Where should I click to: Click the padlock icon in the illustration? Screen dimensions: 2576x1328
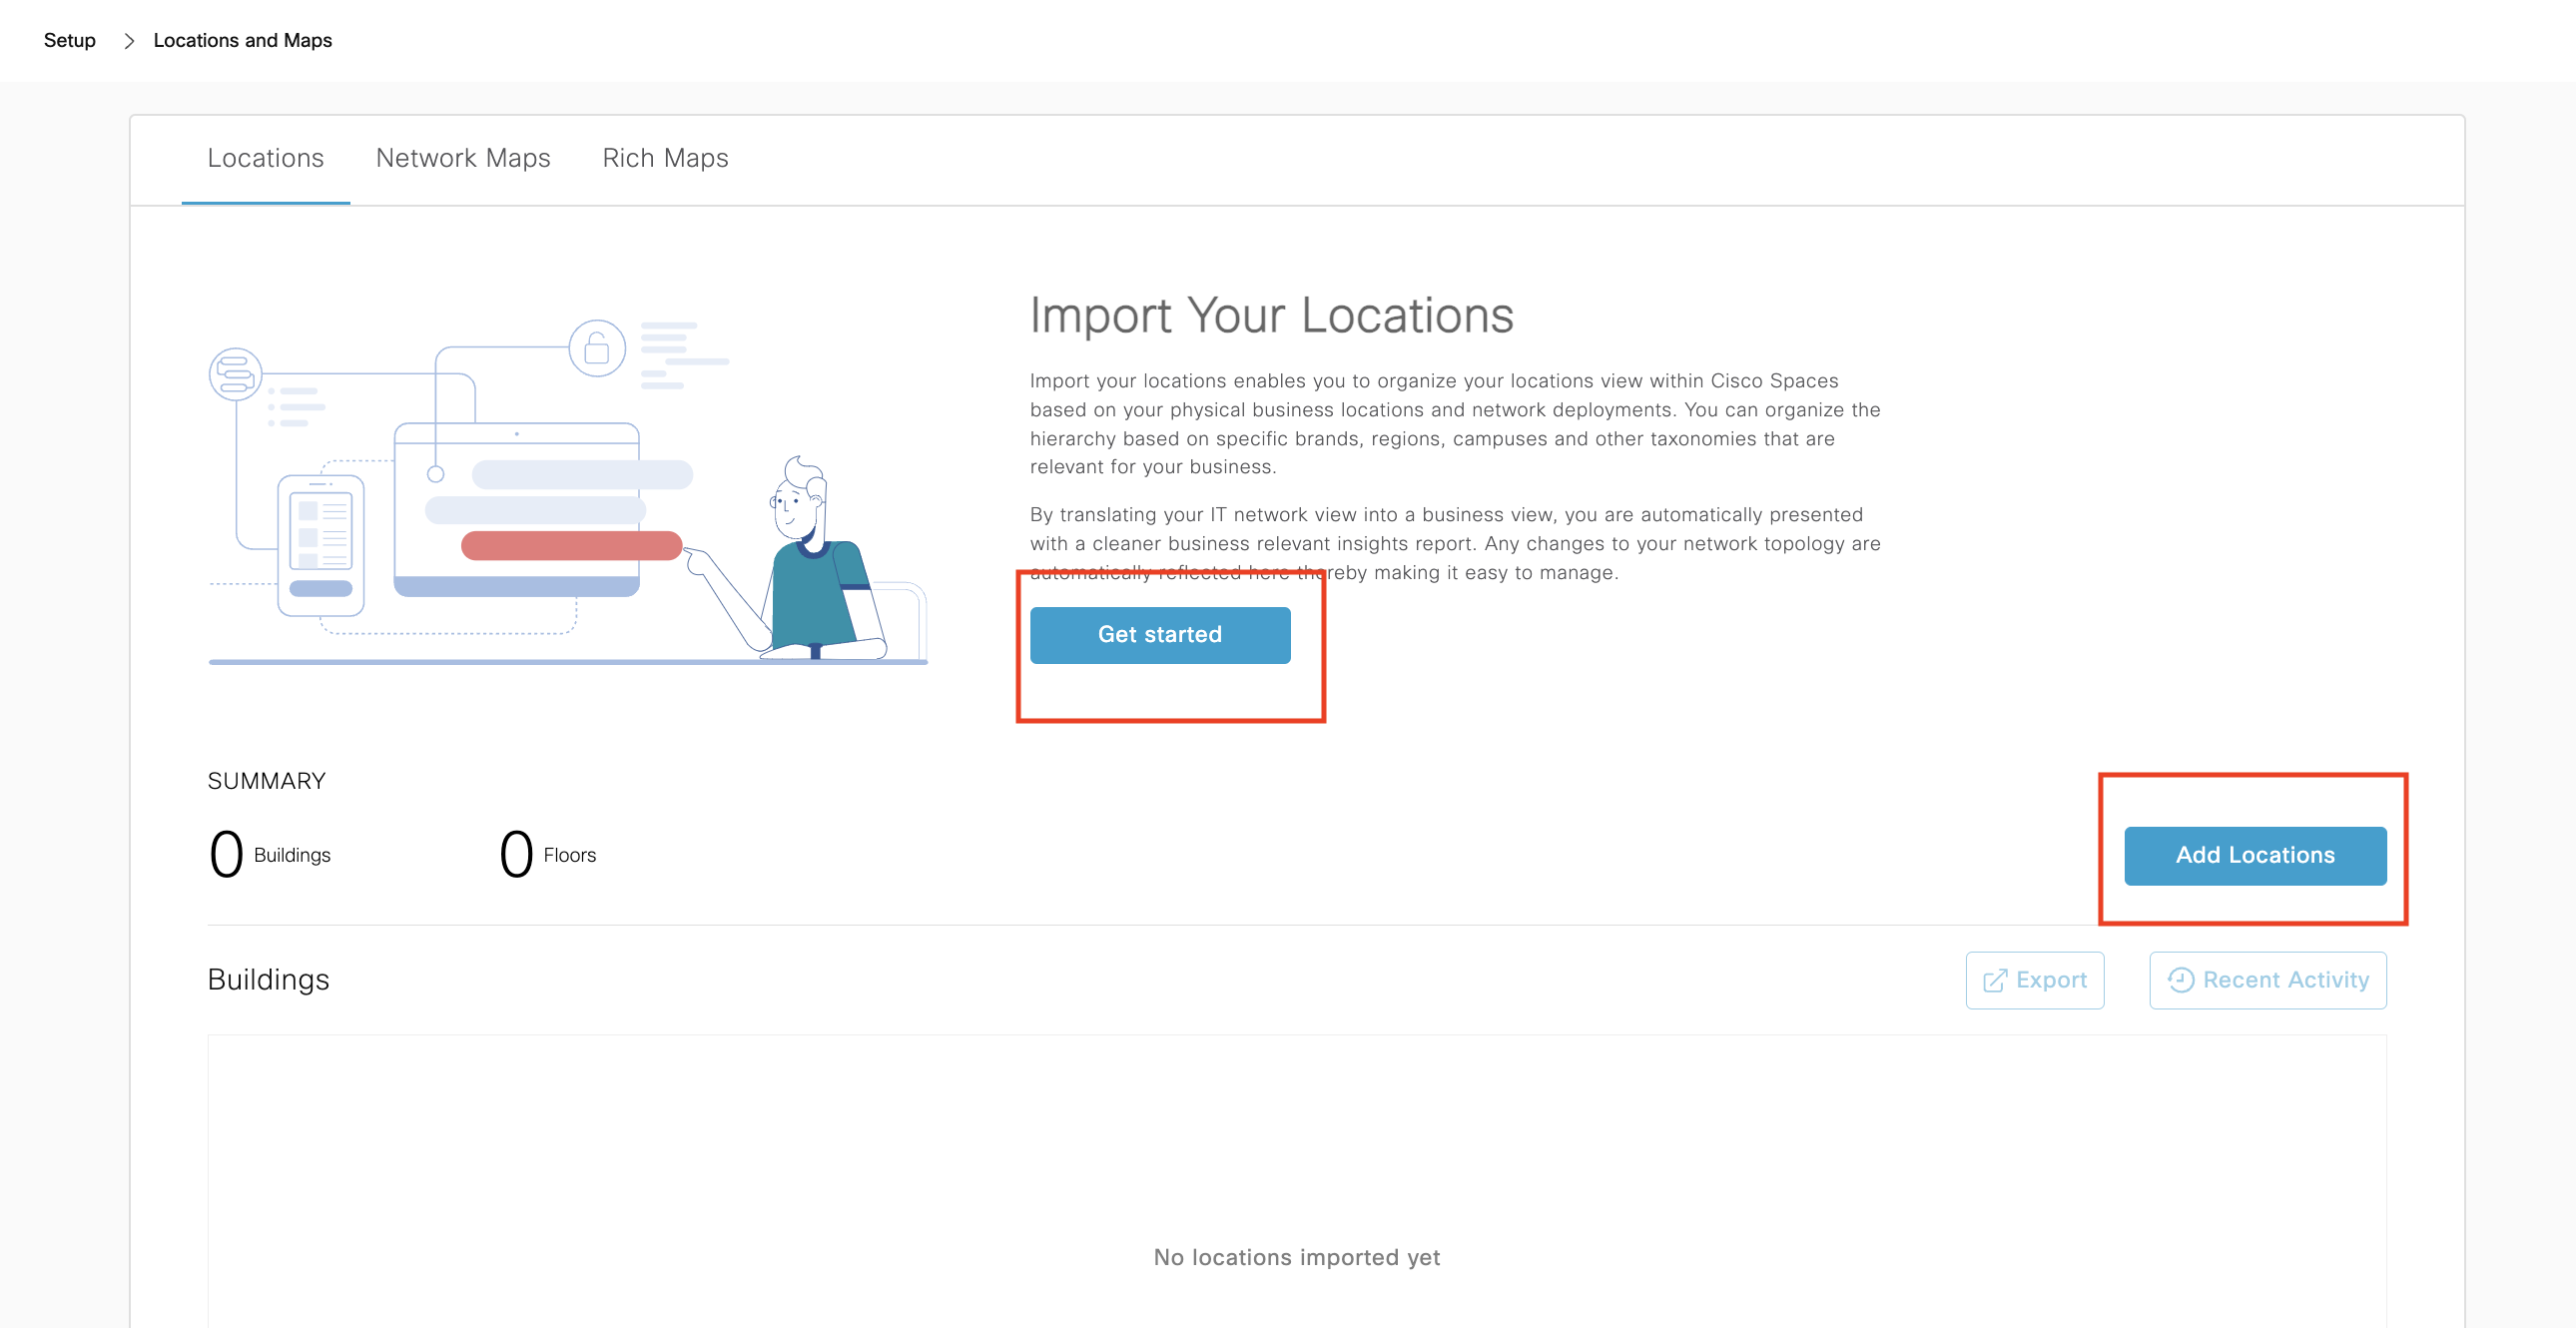pyautogui.click(x=597, y=349)
